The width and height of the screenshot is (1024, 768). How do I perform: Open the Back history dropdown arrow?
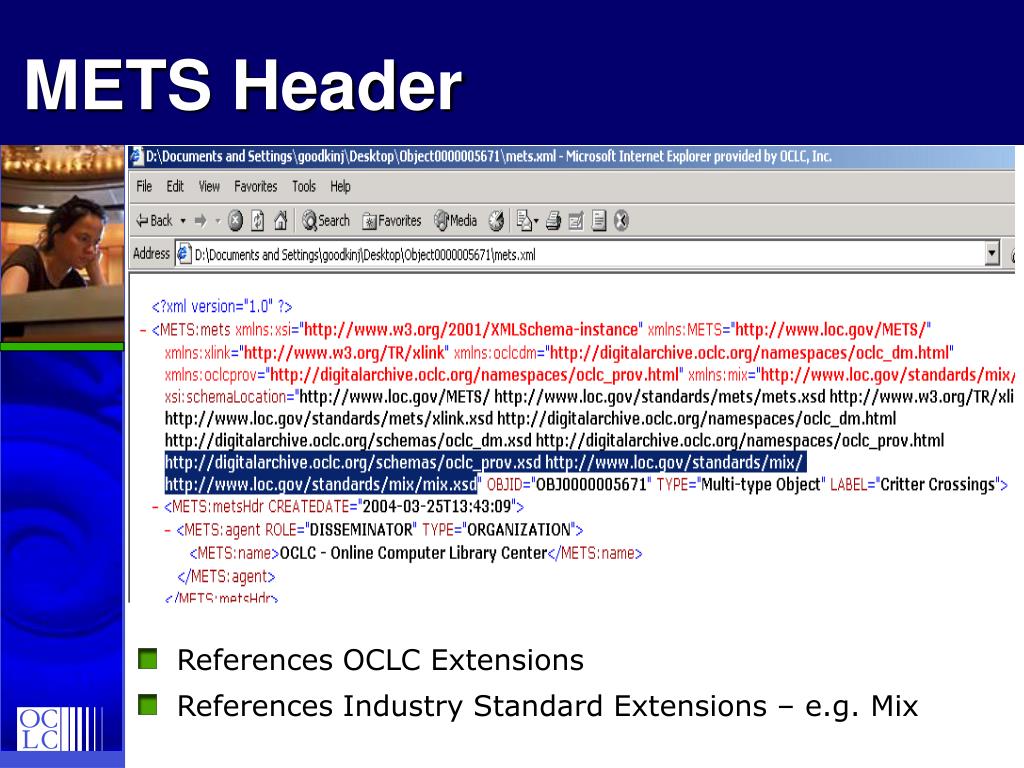coord(184,221)
